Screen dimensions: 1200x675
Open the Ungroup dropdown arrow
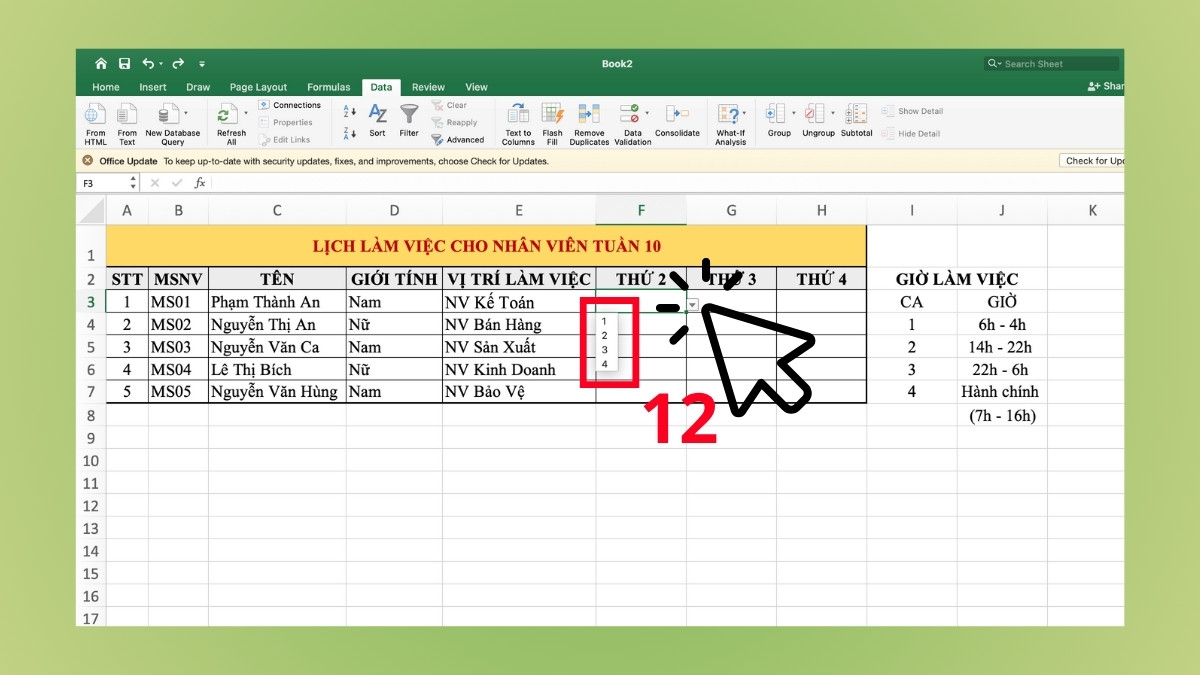[833, 113]
